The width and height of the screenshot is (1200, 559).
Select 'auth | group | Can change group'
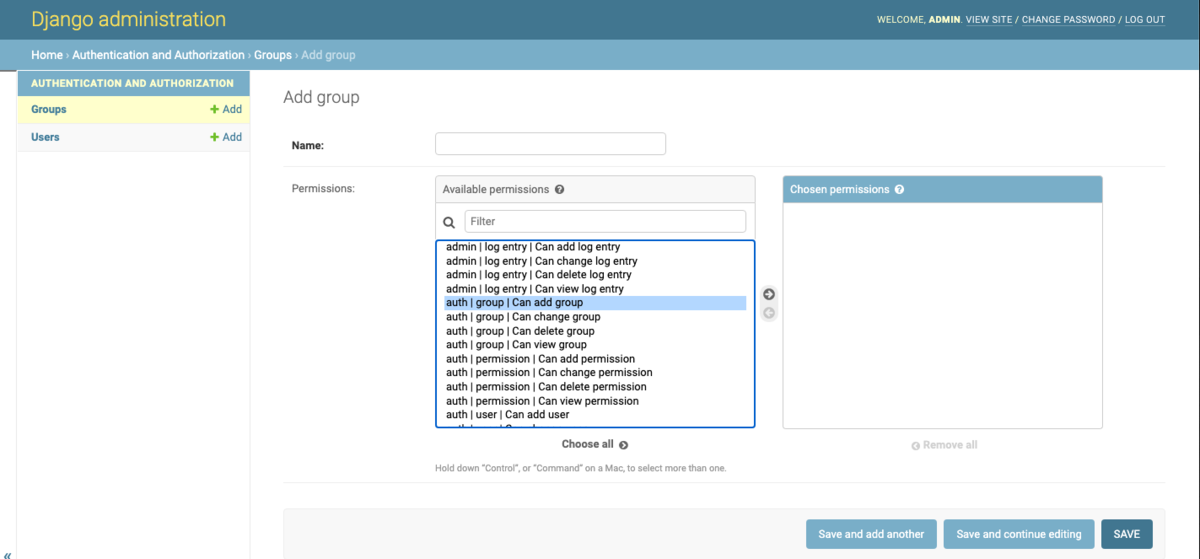[x=595, y=317]
